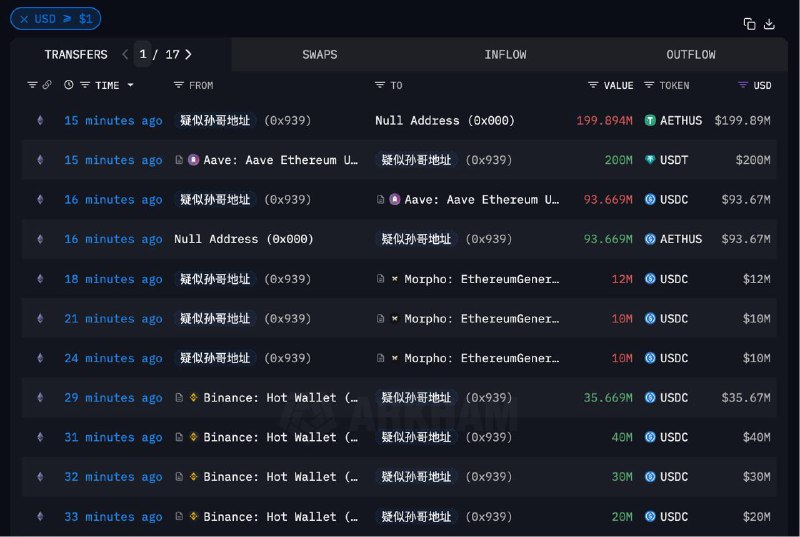Filter by the TOKEN column
The image size is (800, 537).
pos(649,85)
